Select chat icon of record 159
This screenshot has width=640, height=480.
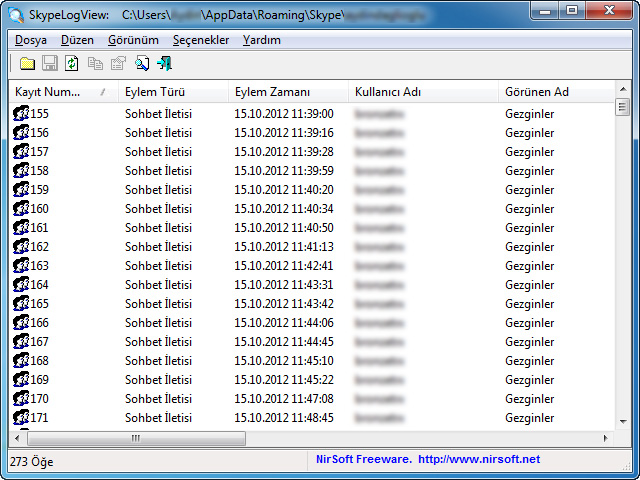pos(21,189)
